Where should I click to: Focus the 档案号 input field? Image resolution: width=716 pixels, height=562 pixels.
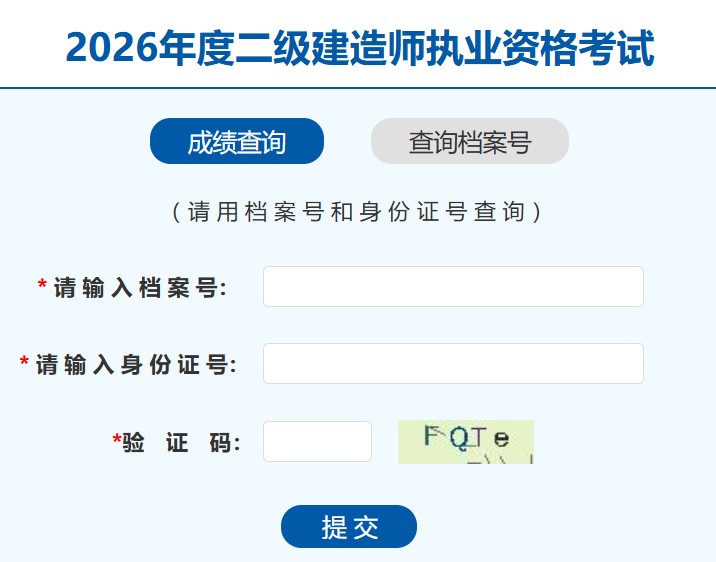(453, 287)
